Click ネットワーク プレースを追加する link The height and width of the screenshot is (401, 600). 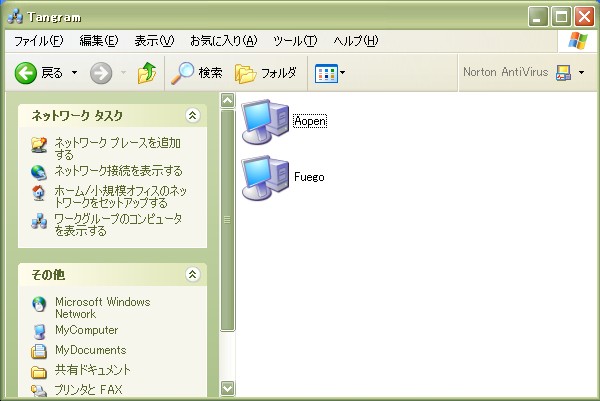(117, 148)
